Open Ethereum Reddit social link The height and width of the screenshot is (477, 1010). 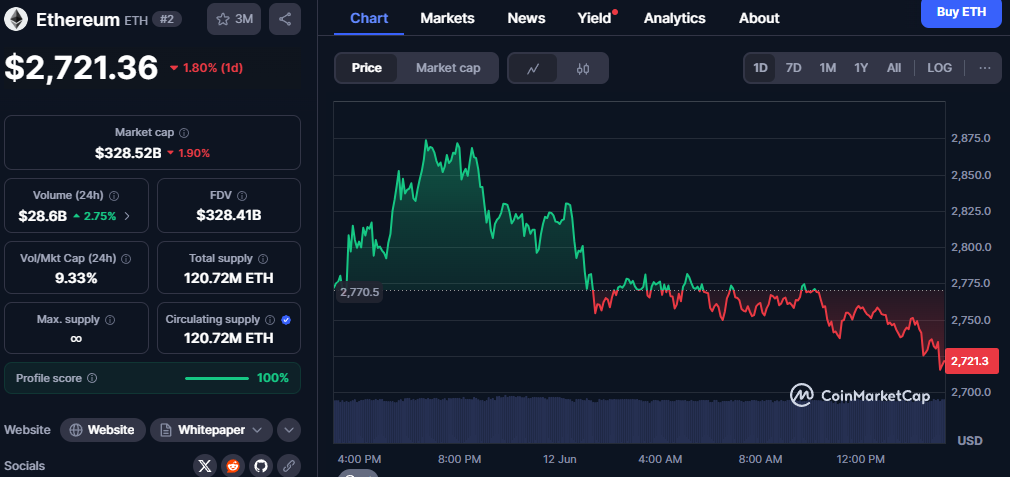pos(233,466)
